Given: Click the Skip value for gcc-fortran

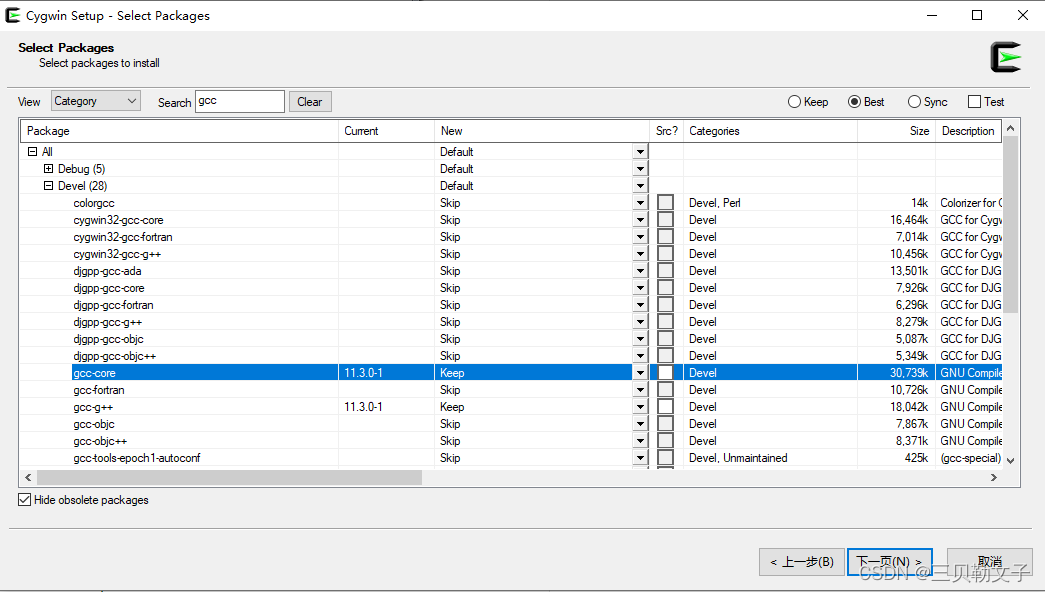Looking at the screenshot, I should [450, 390].
